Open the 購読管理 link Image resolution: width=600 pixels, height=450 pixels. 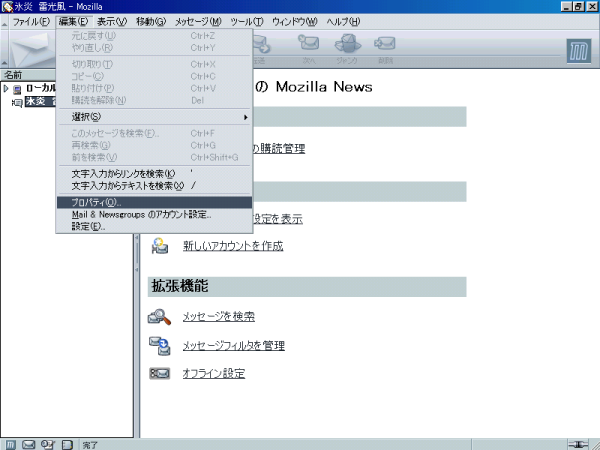click(x=279, y=148)
